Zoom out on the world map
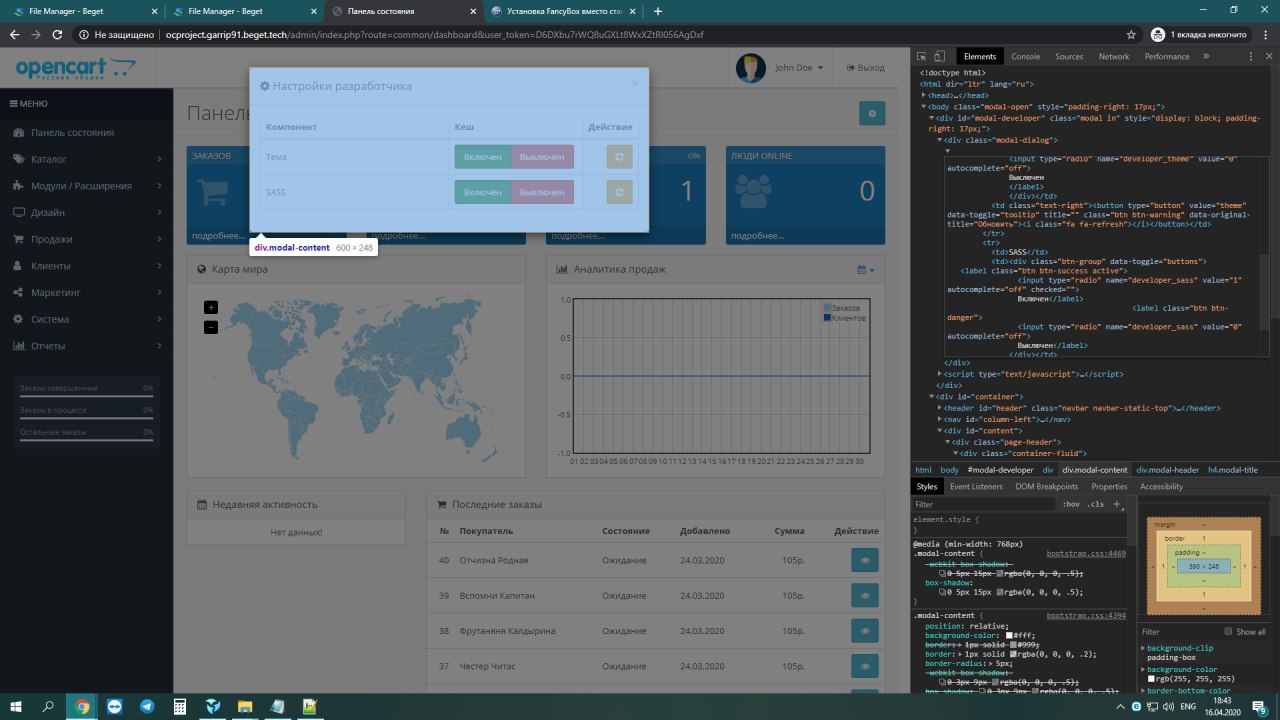Screen dimensions: 1280x720 210,327
